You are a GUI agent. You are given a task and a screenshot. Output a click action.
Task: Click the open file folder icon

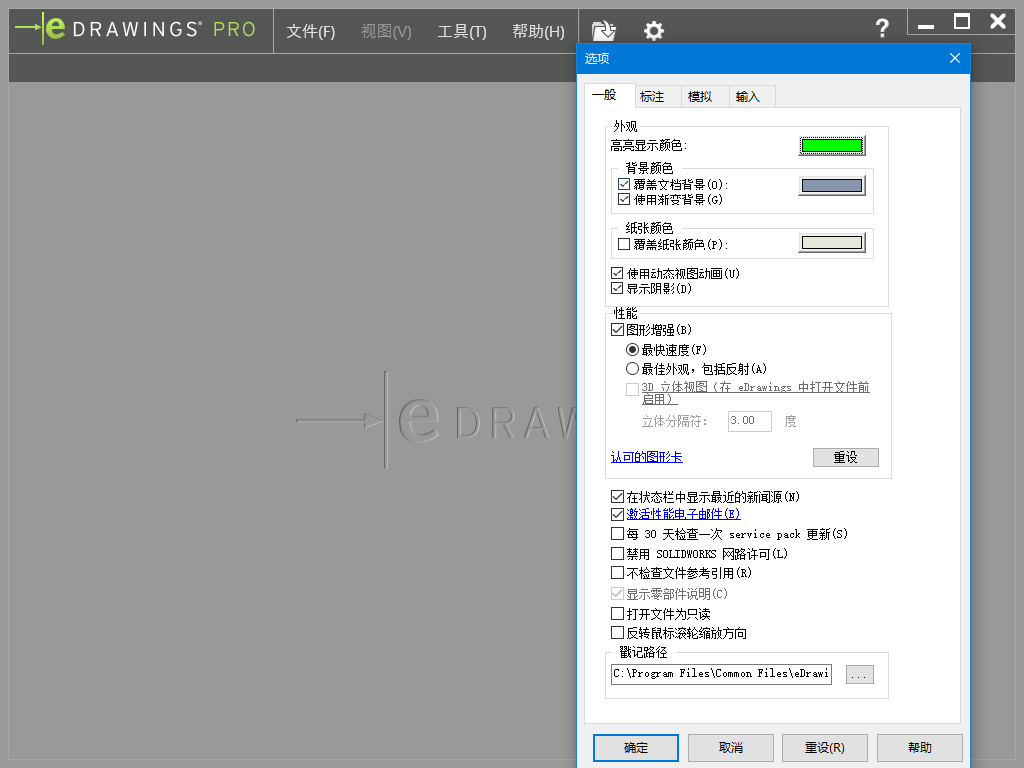(x=603, y=31)
